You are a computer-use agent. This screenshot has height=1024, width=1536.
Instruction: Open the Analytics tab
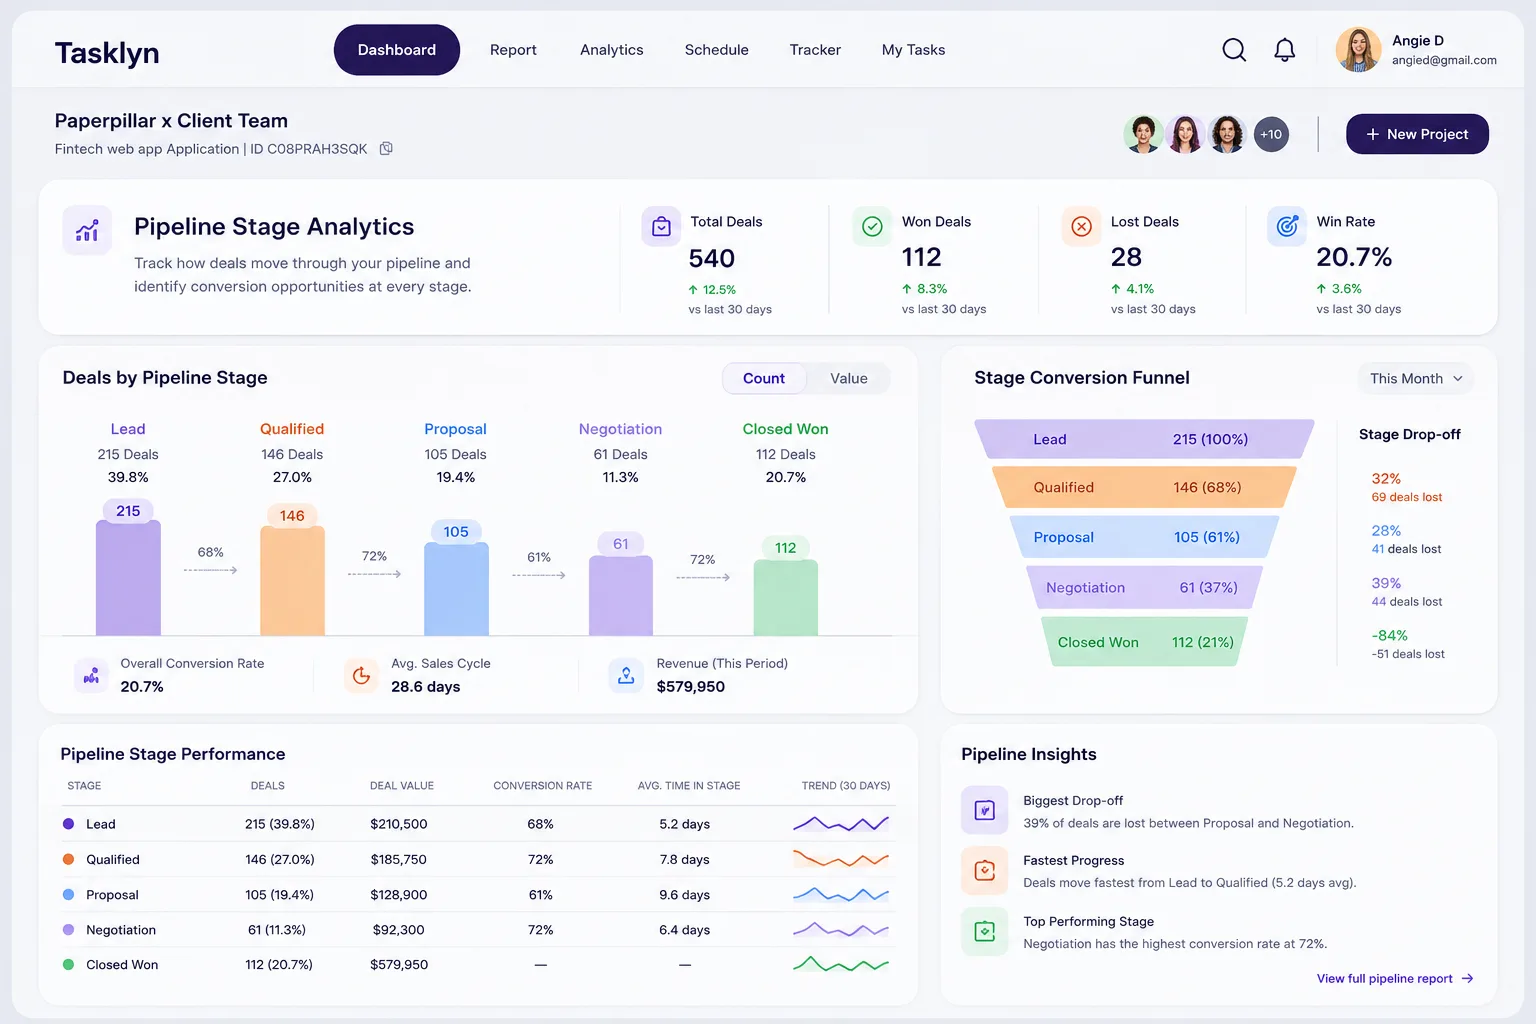(x=612, y=50)
